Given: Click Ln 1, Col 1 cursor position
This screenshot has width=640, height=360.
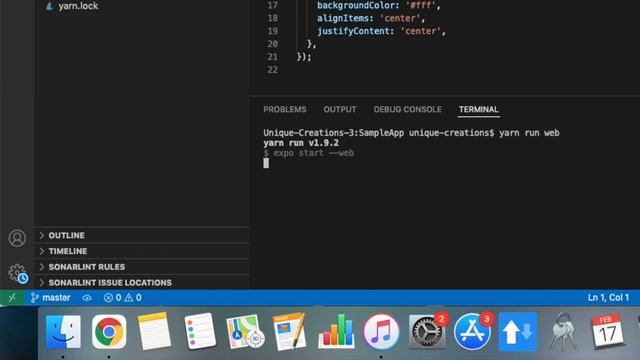Looking at the screenshot, I should 608,298.
